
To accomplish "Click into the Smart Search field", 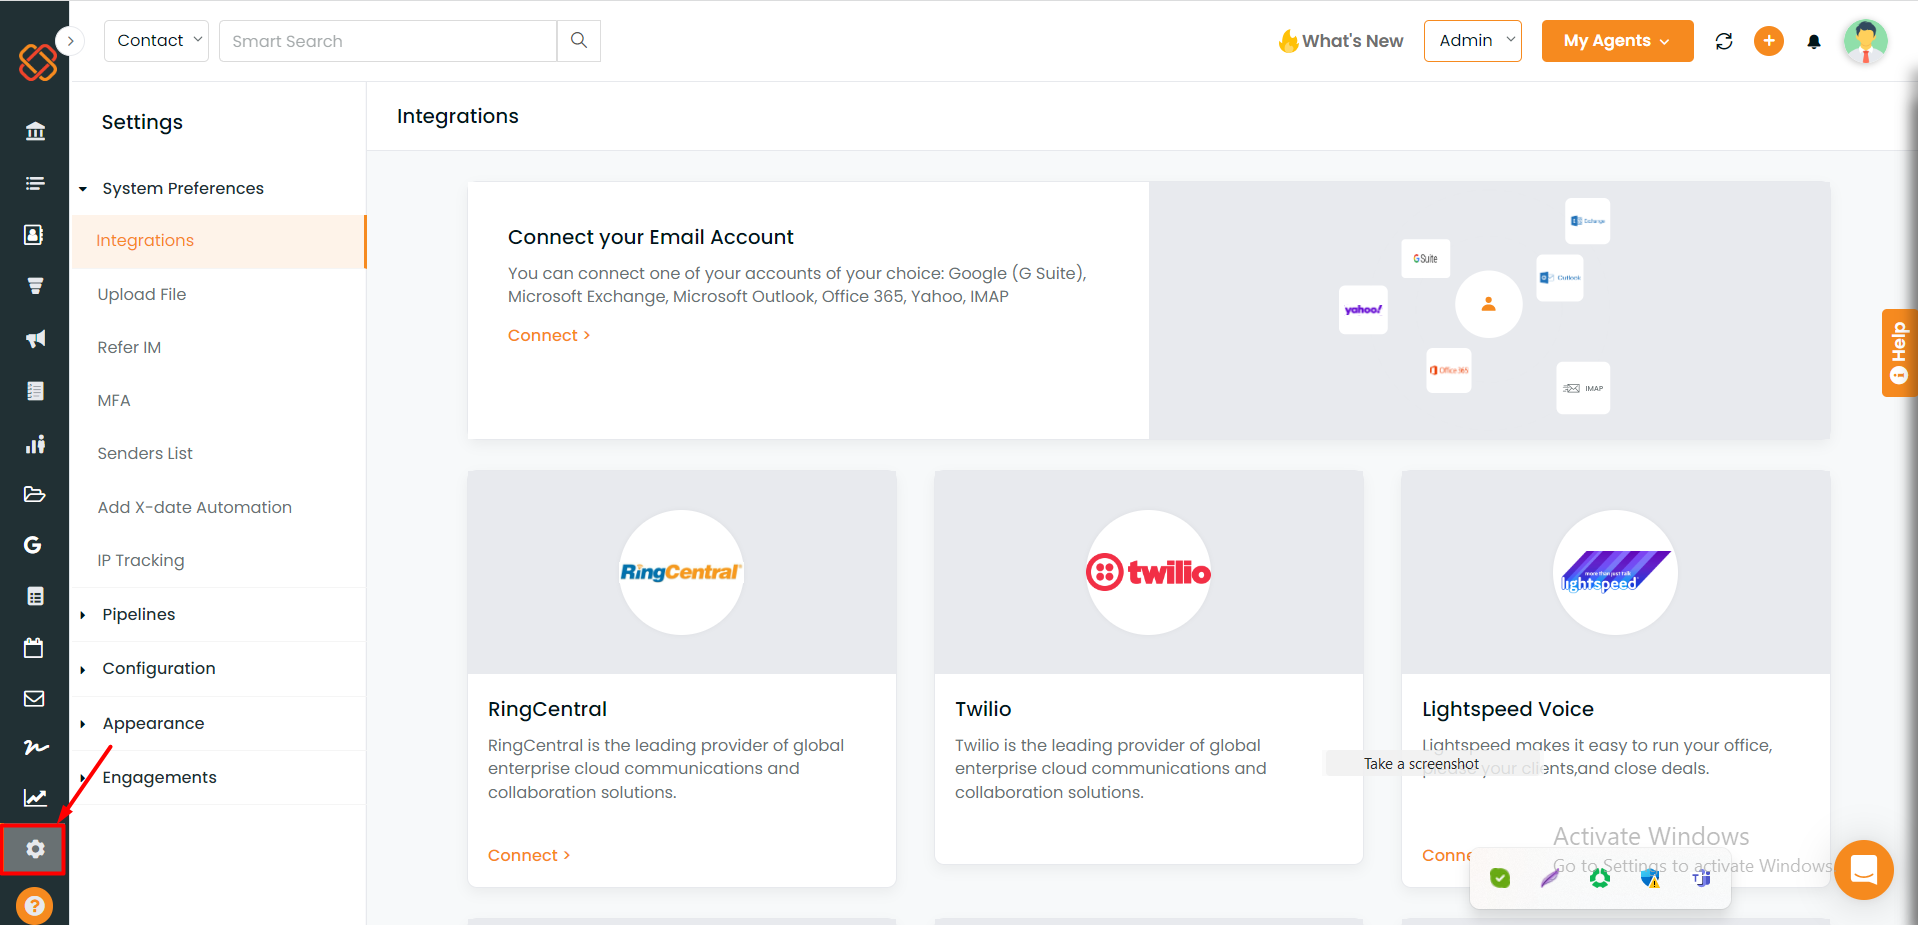I will coord(388,41).
